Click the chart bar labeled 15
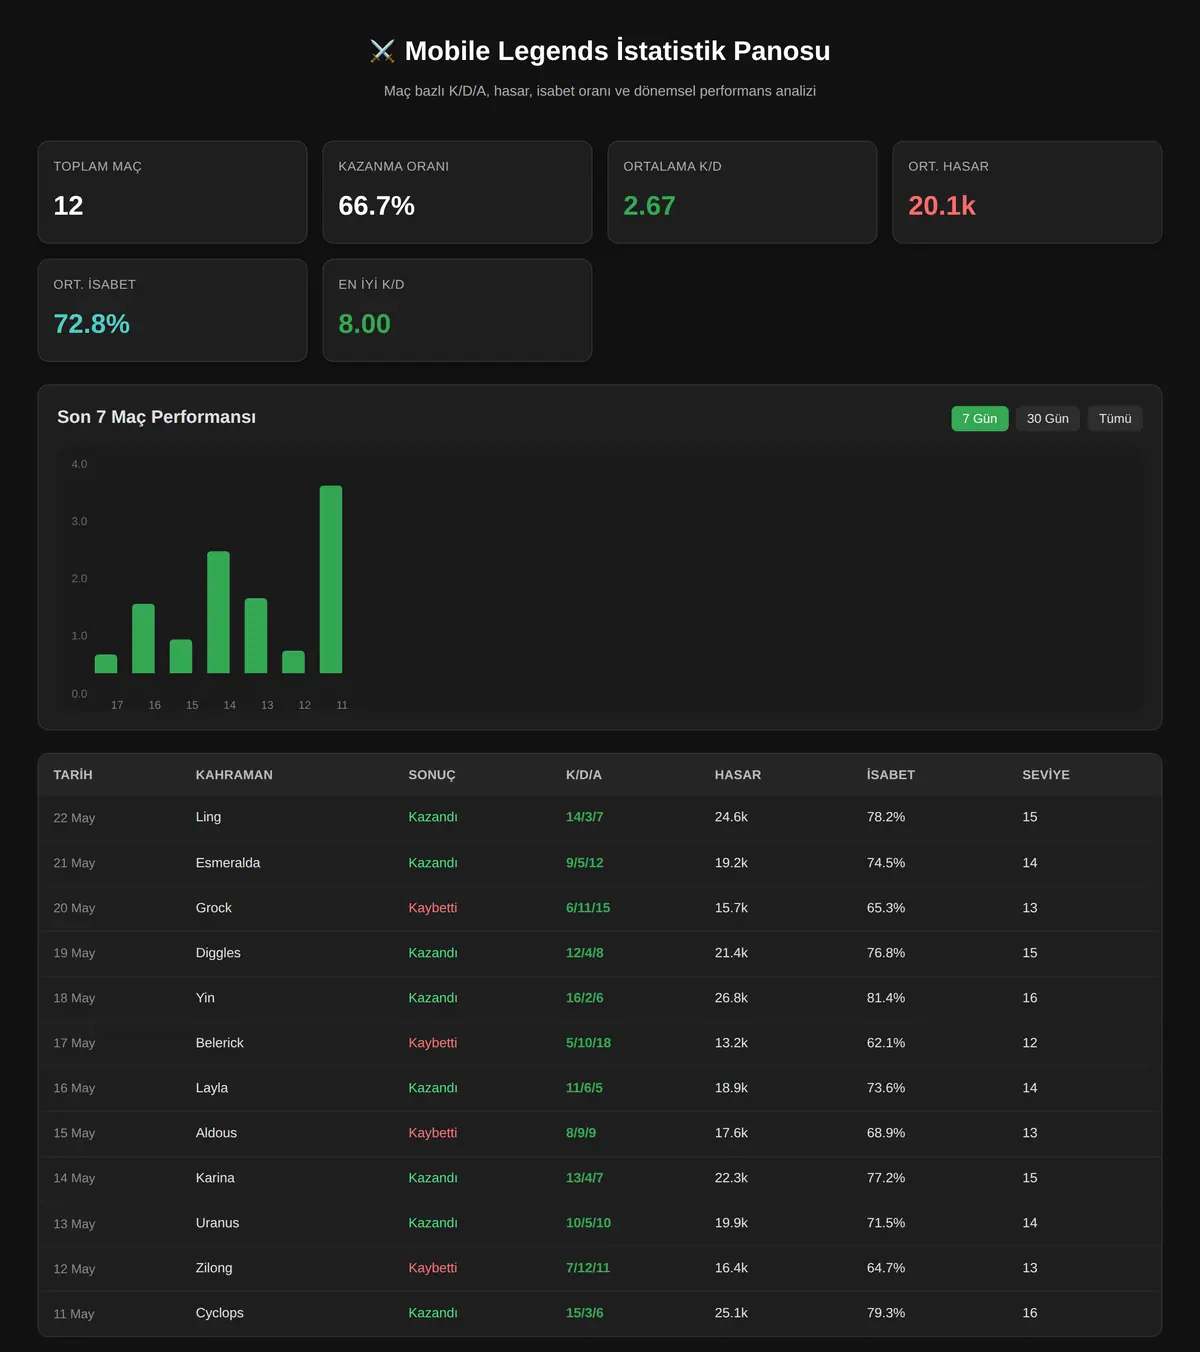Viewport: 1200px width, 1352px height. [181, 656]
